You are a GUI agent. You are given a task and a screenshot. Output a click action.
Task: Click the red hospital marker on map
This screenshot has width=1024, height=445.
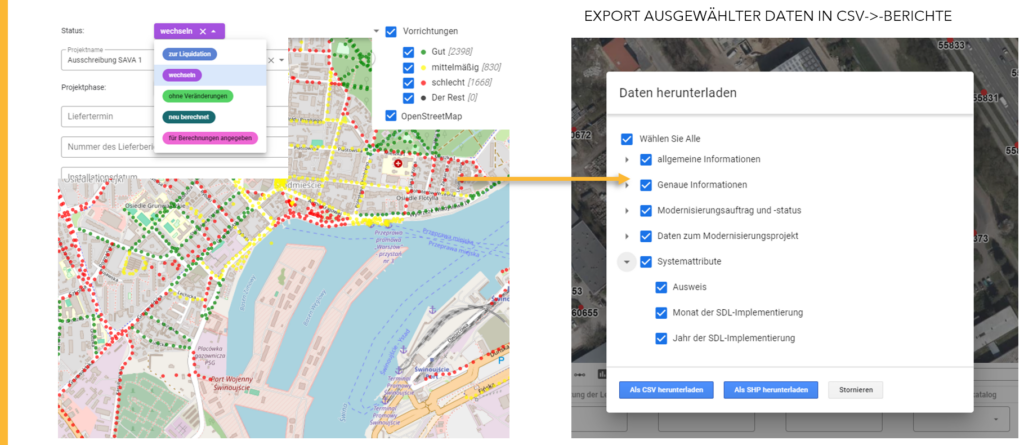pyautogui.click(x=401, y=162)
